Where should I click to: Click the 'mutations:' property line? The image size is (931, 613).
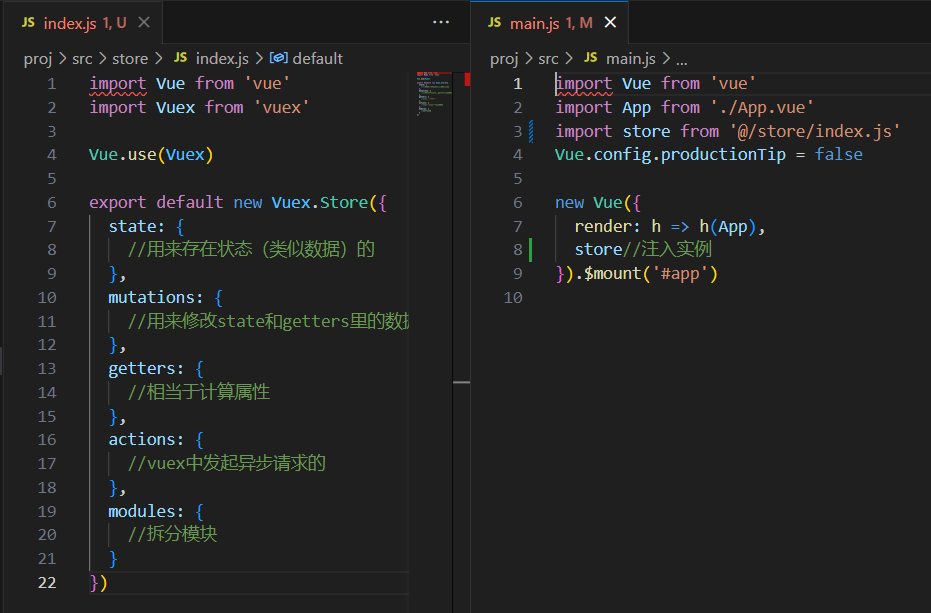(x=165, y=298)
